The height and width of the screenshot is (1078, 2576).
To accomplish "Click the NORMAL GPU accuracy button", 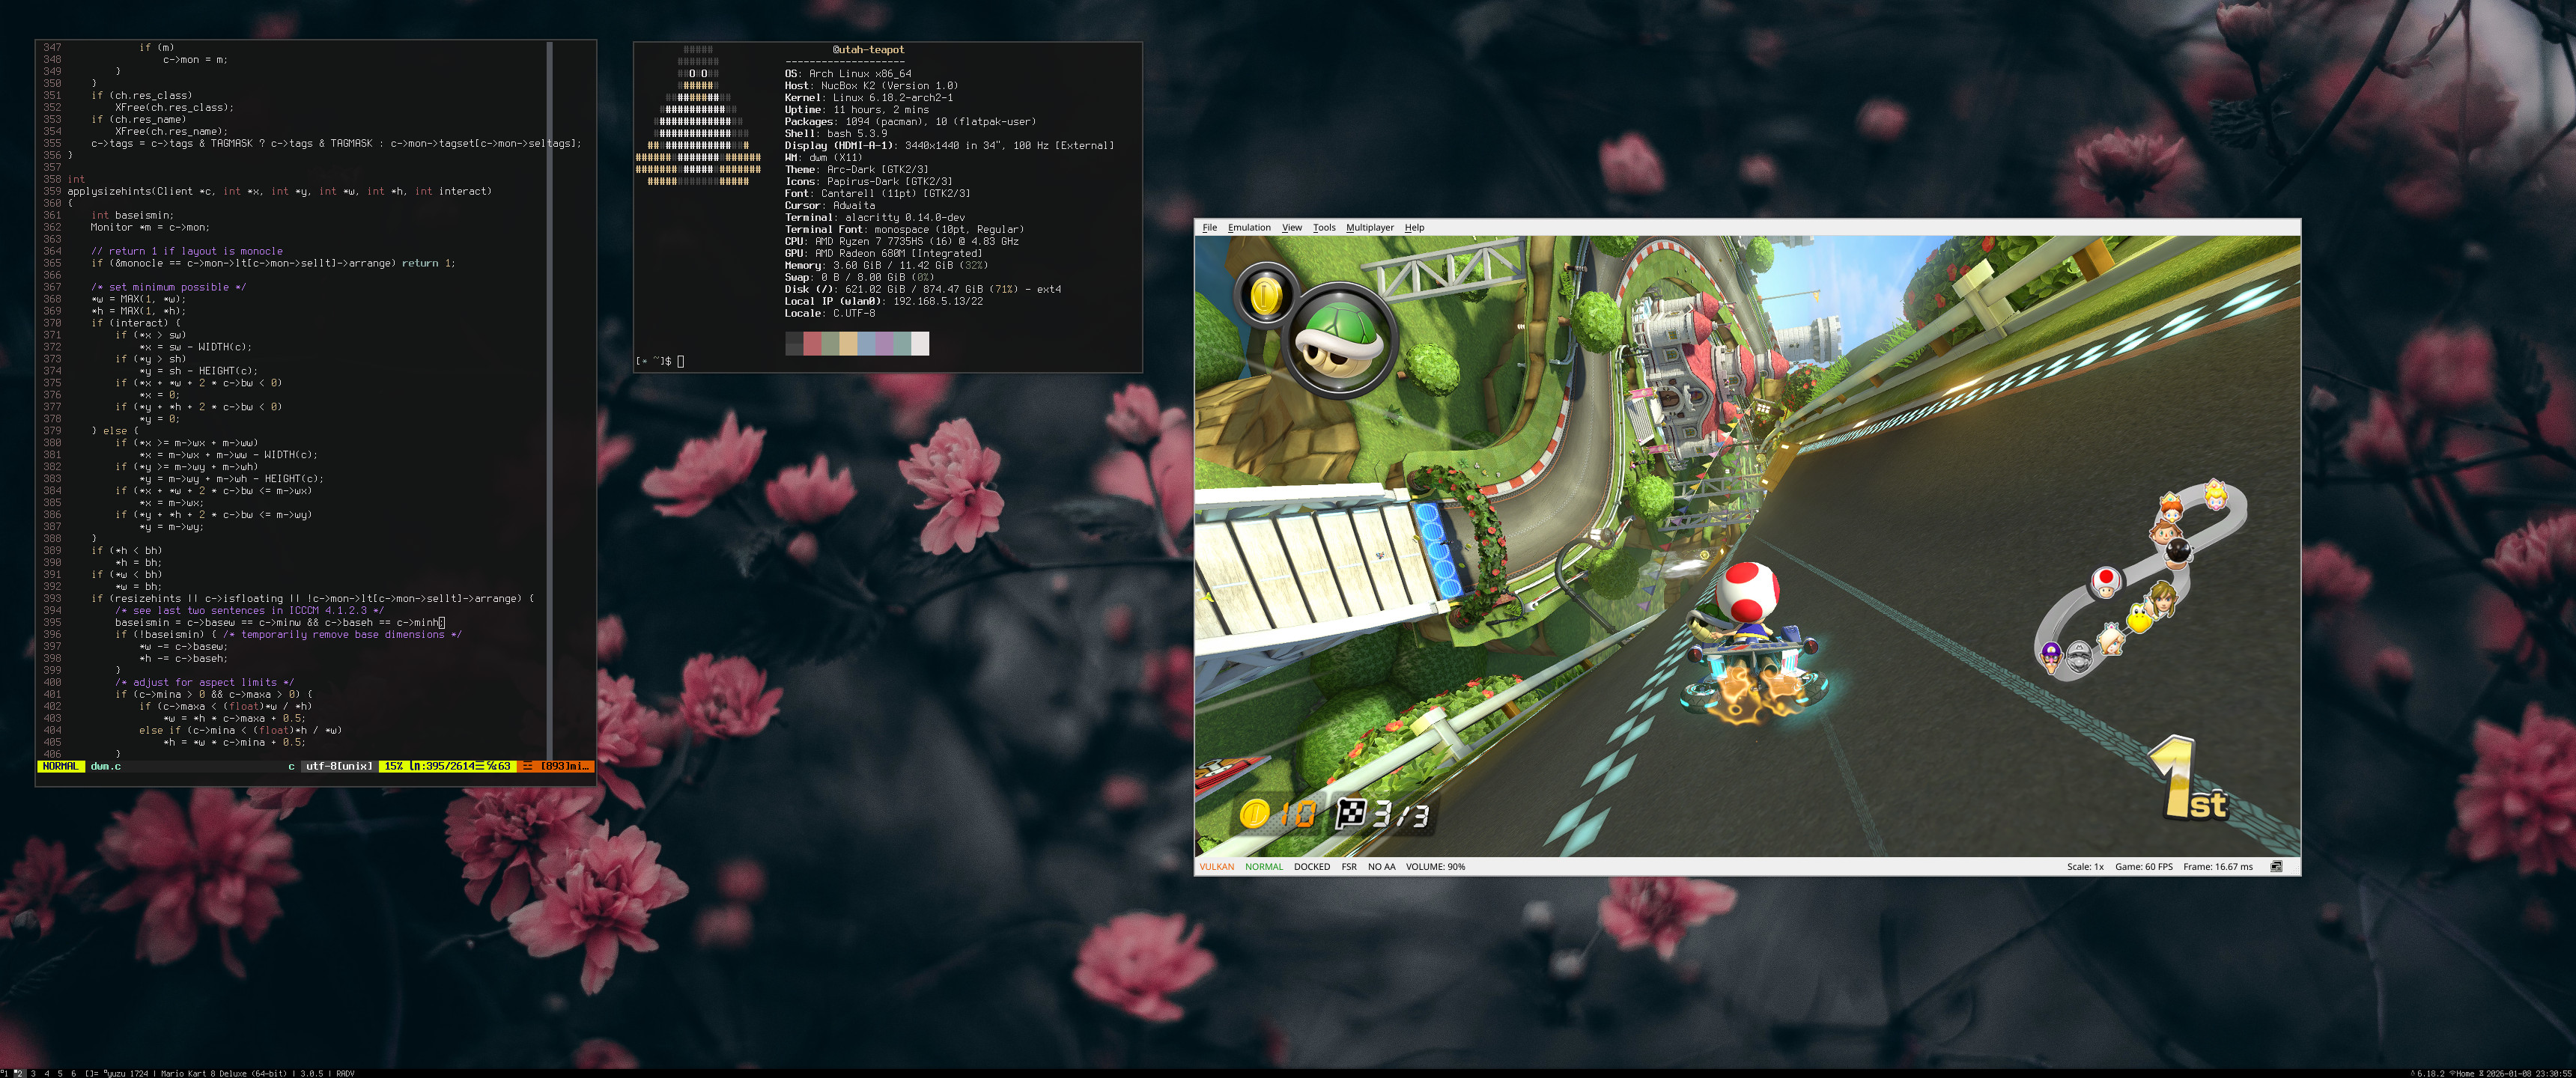I will coord(1263,867).
